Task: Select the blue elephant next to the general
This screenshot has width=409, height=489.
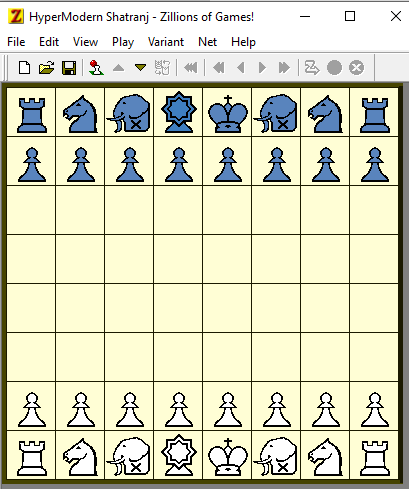Action: tap(129, 113)
